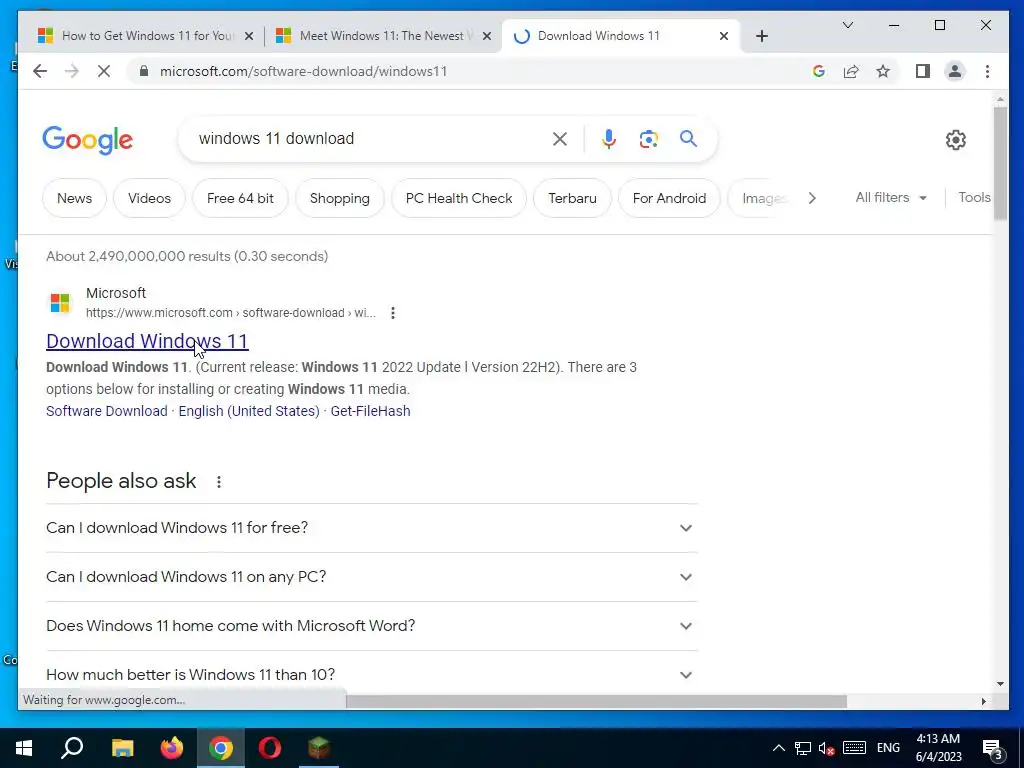Viewport: 1024px width, 768px height.
Task: Open the Tools option
Action: coord(974,197)
